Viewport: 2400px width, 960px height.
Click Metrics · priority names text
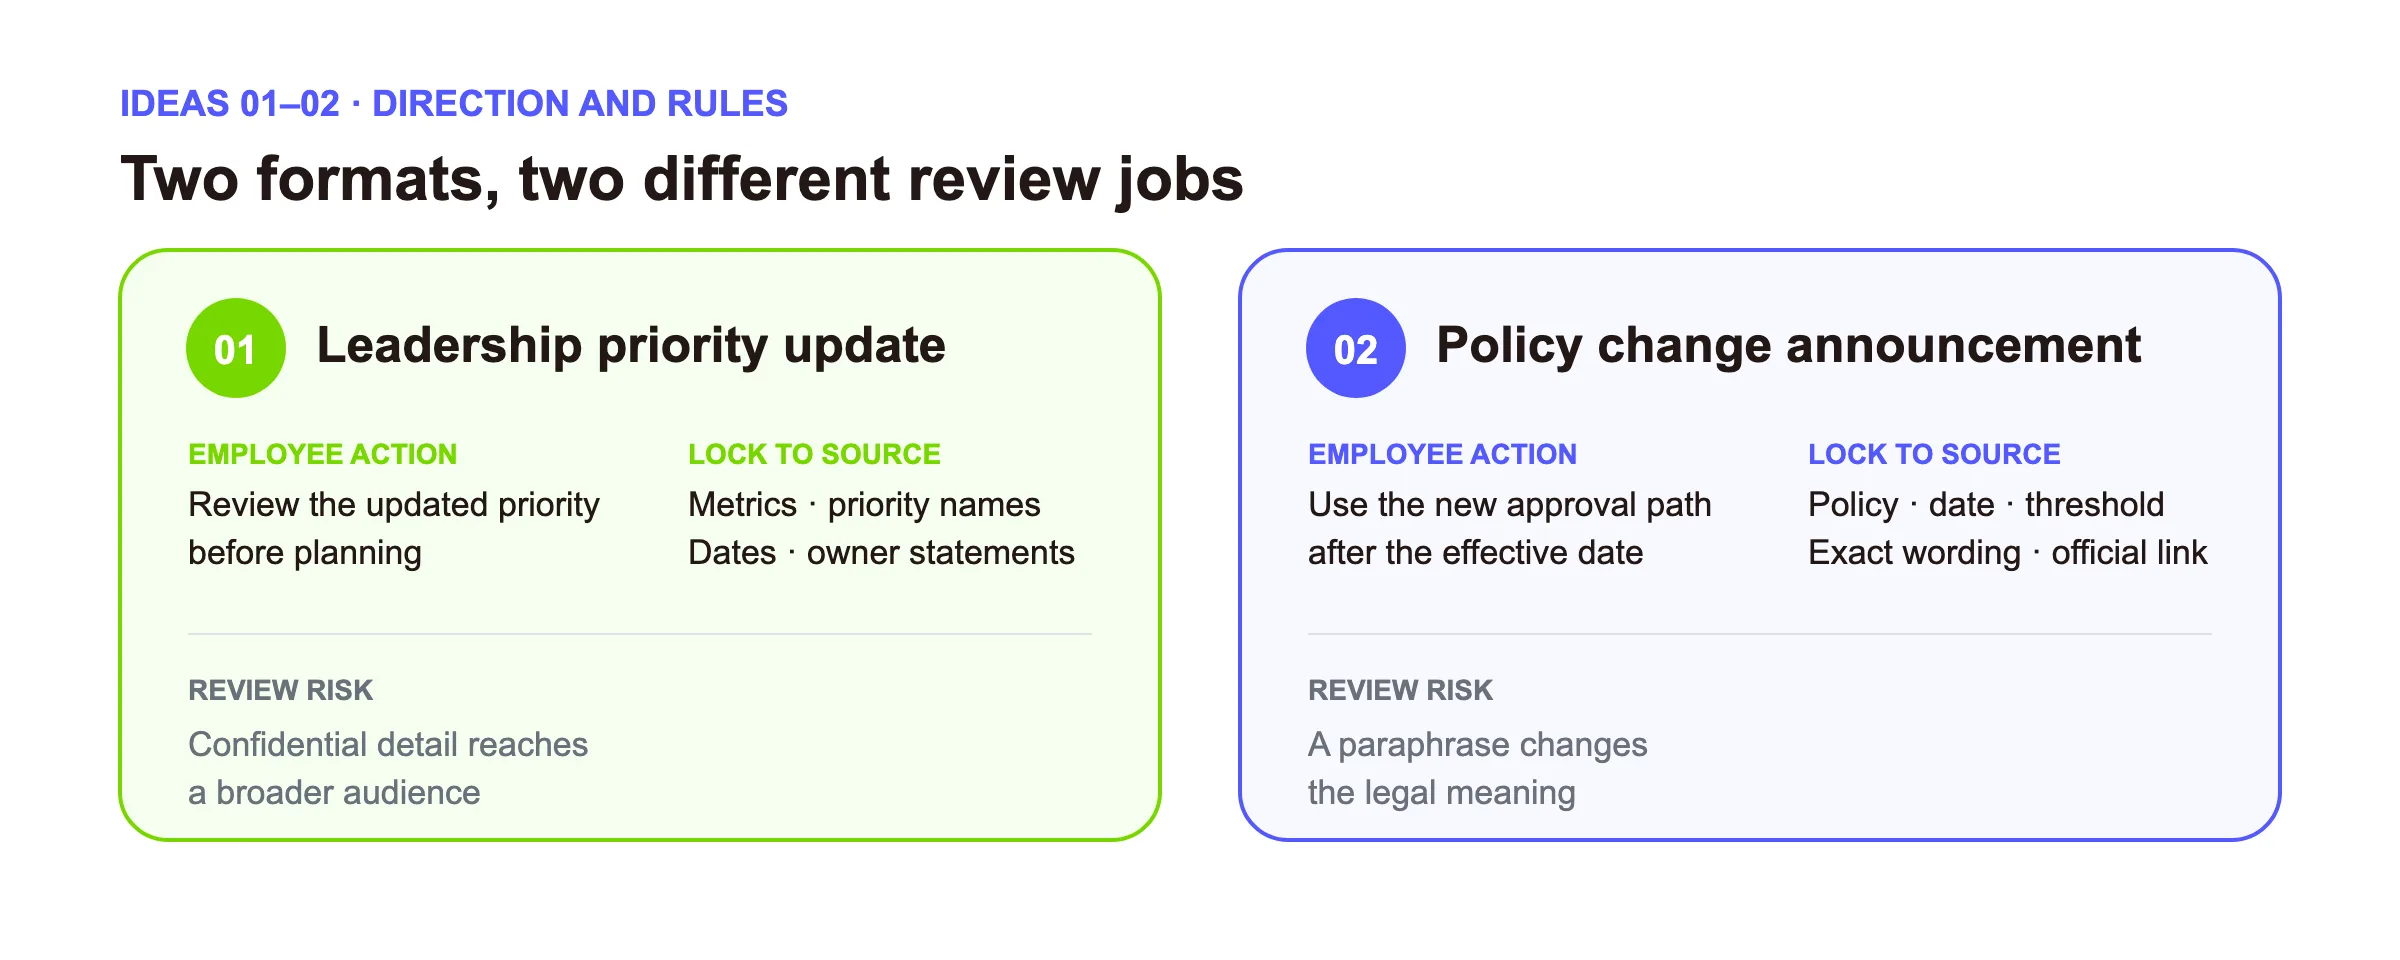[864, 505]
